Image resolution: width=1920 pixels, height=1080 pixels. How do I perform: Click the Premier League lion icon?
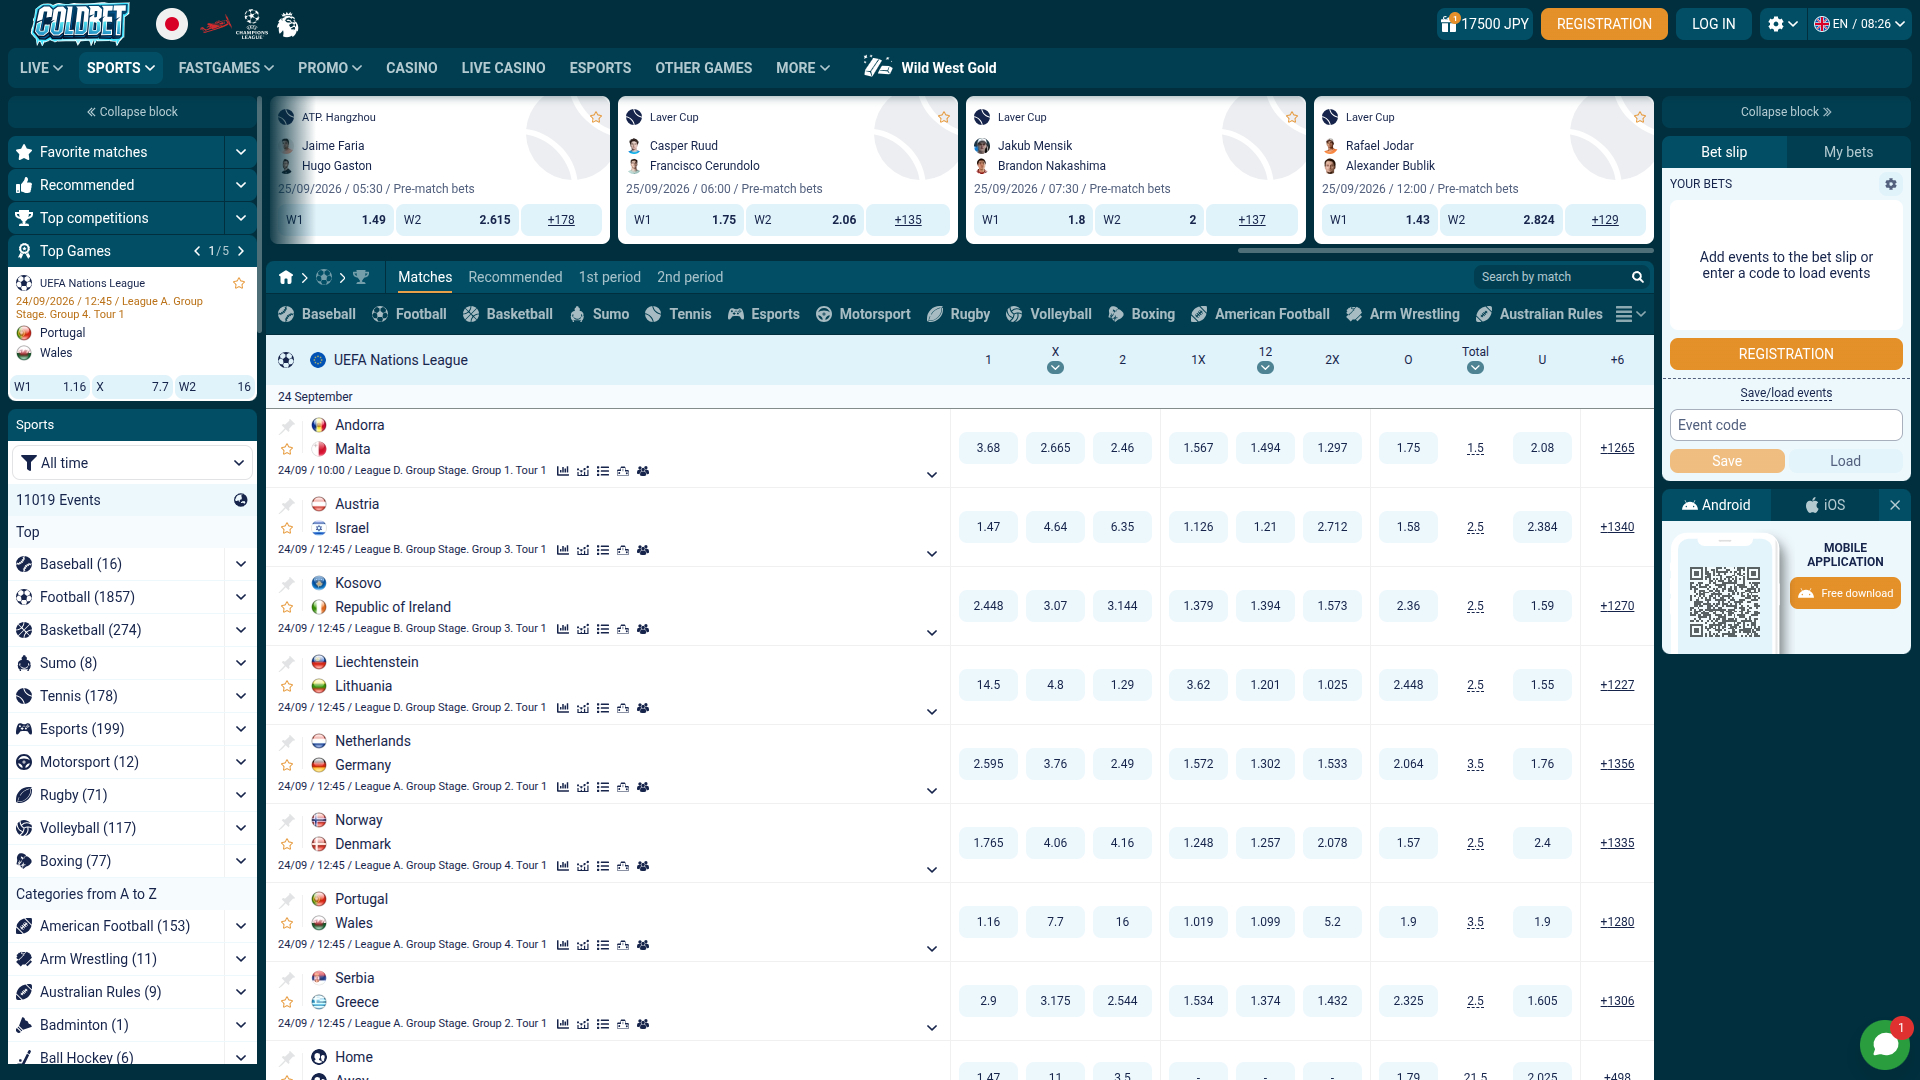click(288, 24)
